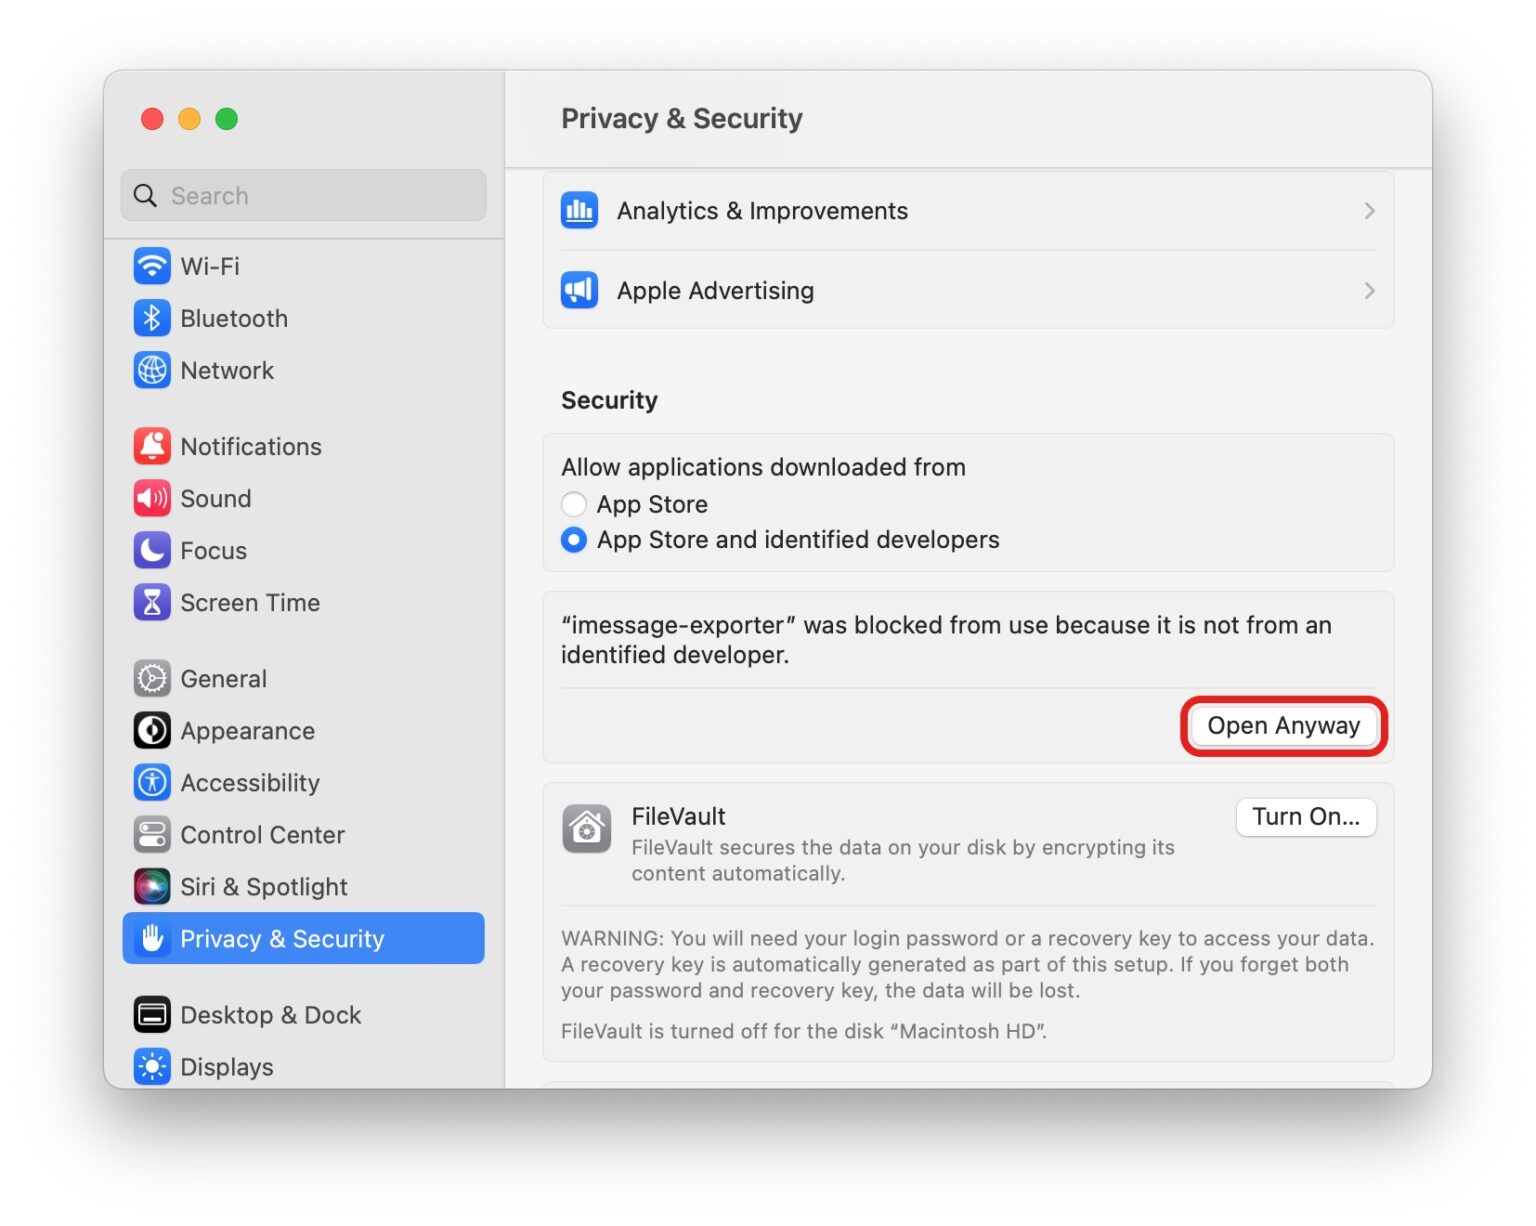Click the Wi-Fi sidebar icon
Image resolution: width=1536 pixels, height=1226 pixels.
(151, 266)
